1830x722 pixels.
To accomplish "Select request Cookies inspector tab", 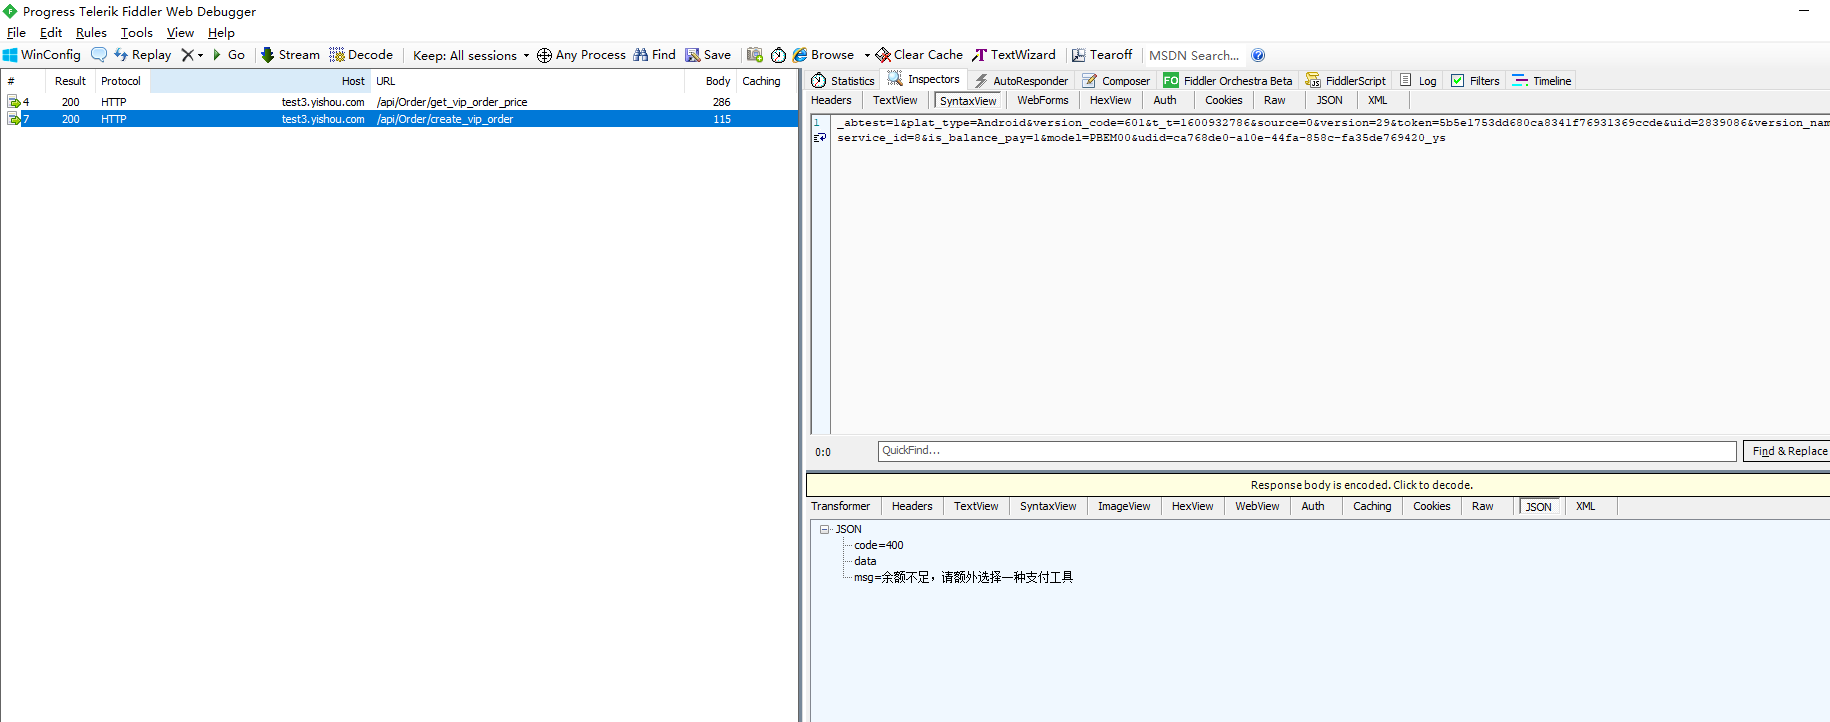I will tap(1224, 100).
